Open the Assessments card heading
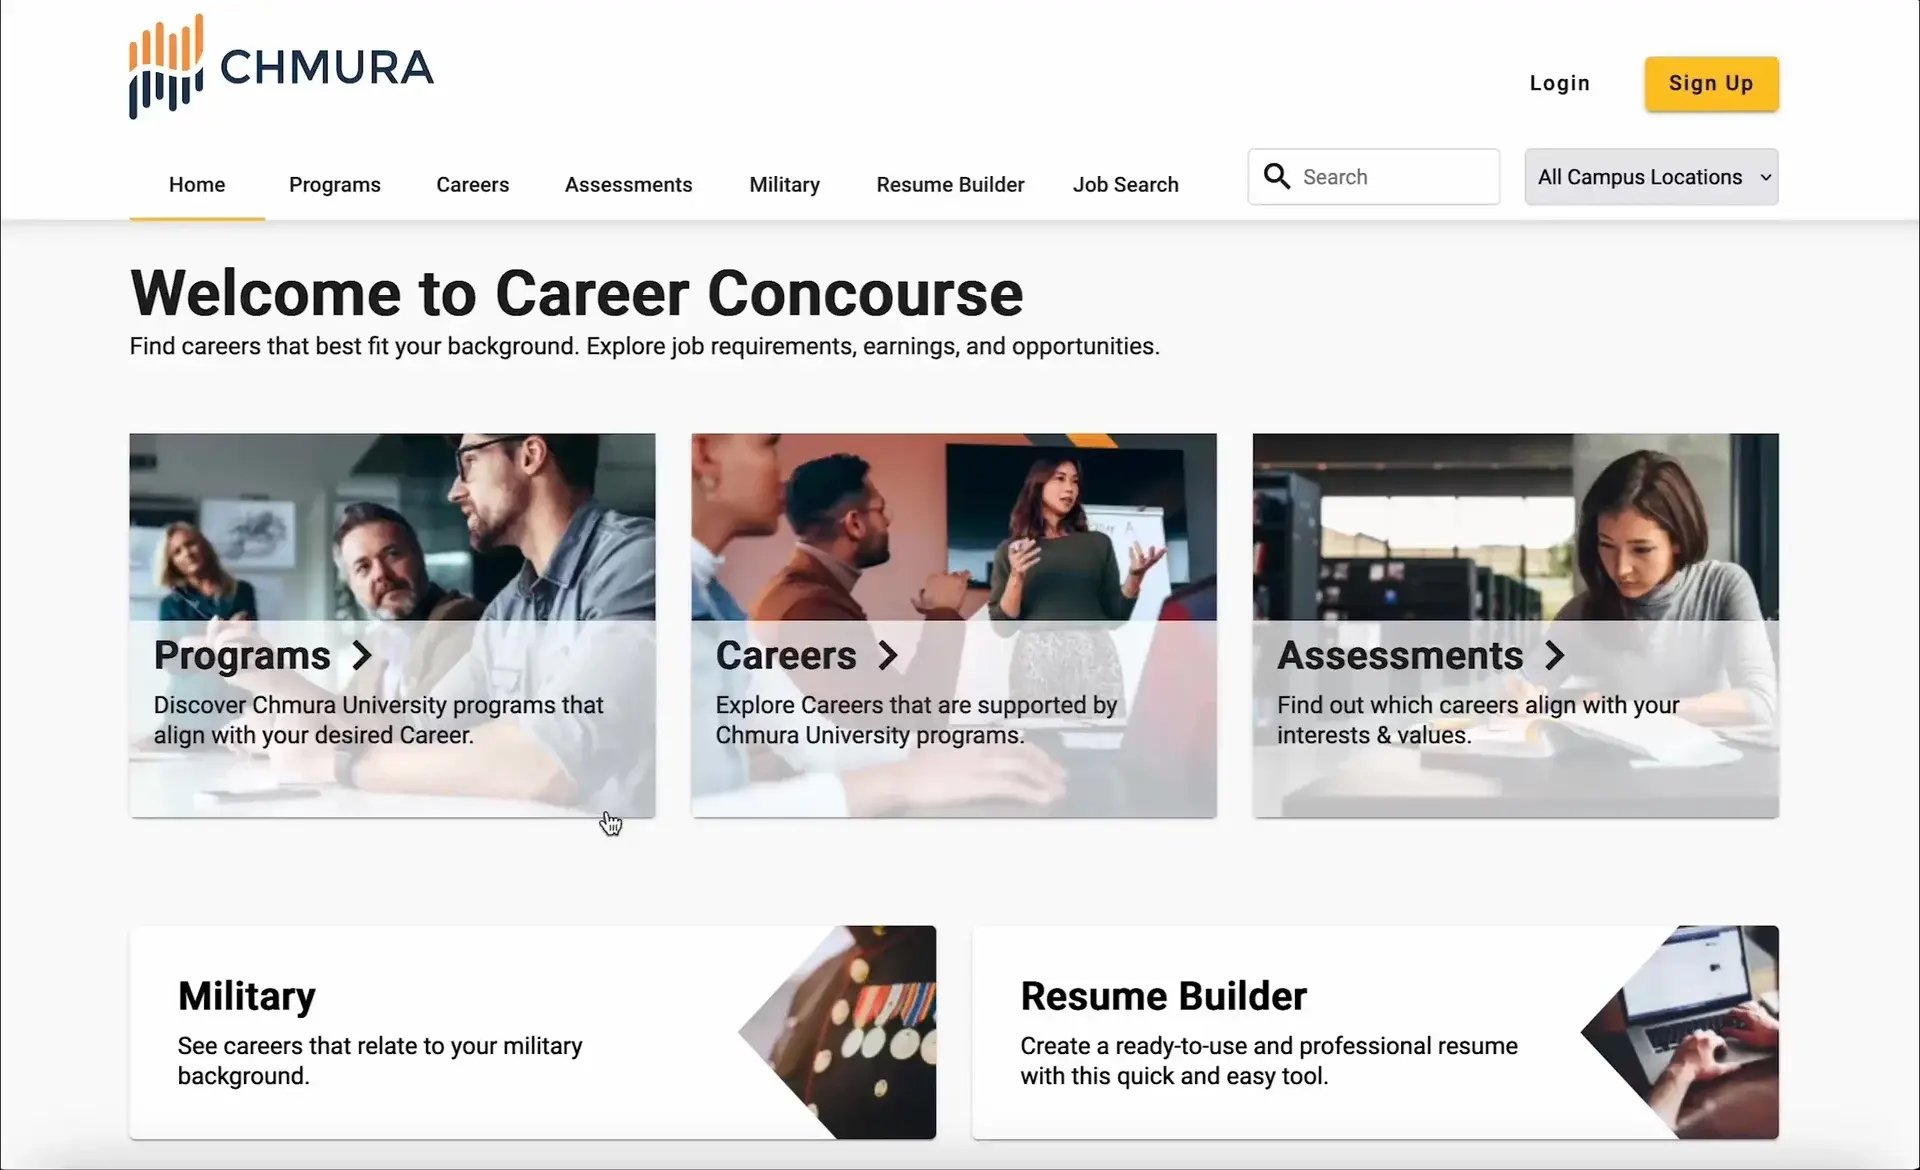The width and height of the screenshot is (1920, 1170). point(1400,656)
